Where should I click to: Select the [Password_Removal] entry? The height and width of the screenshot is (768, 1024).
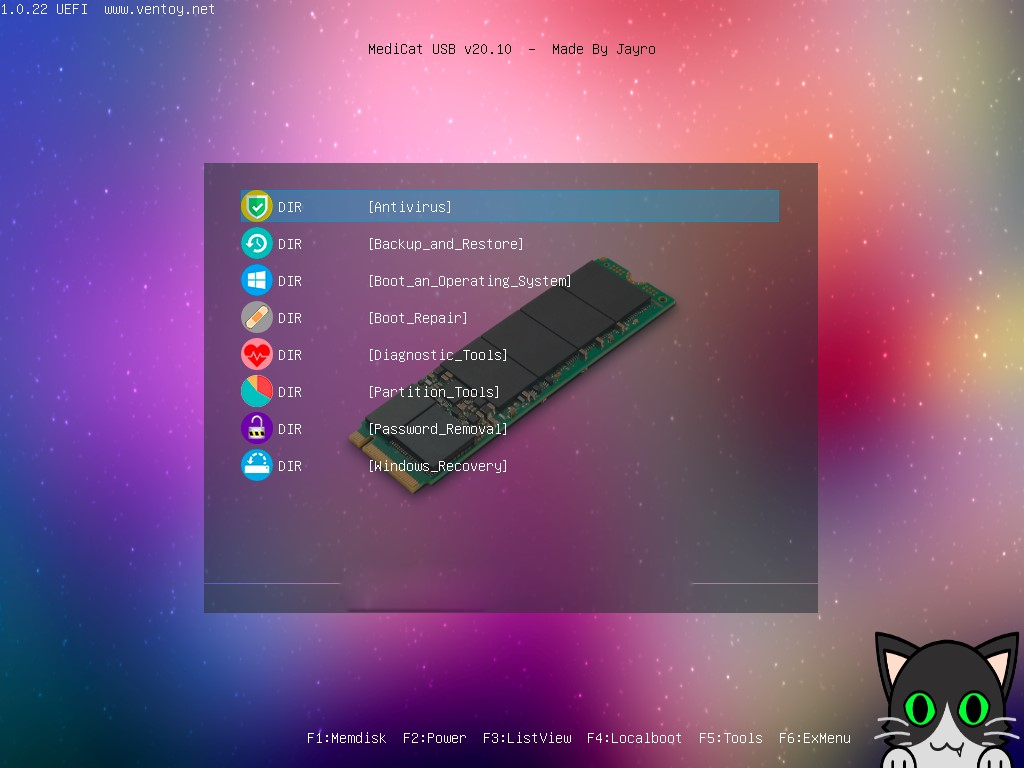click(x=510, y=429)
